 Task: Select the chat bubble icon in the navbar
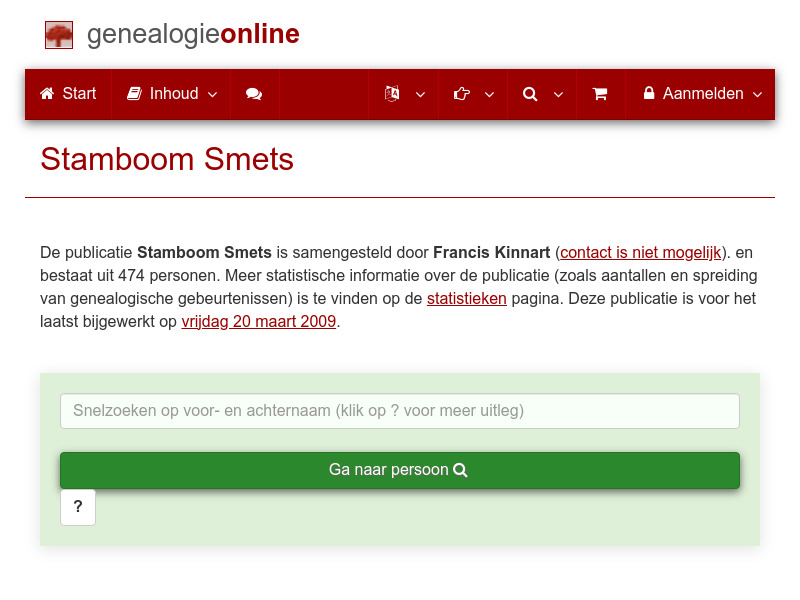[x=254, y=93]
